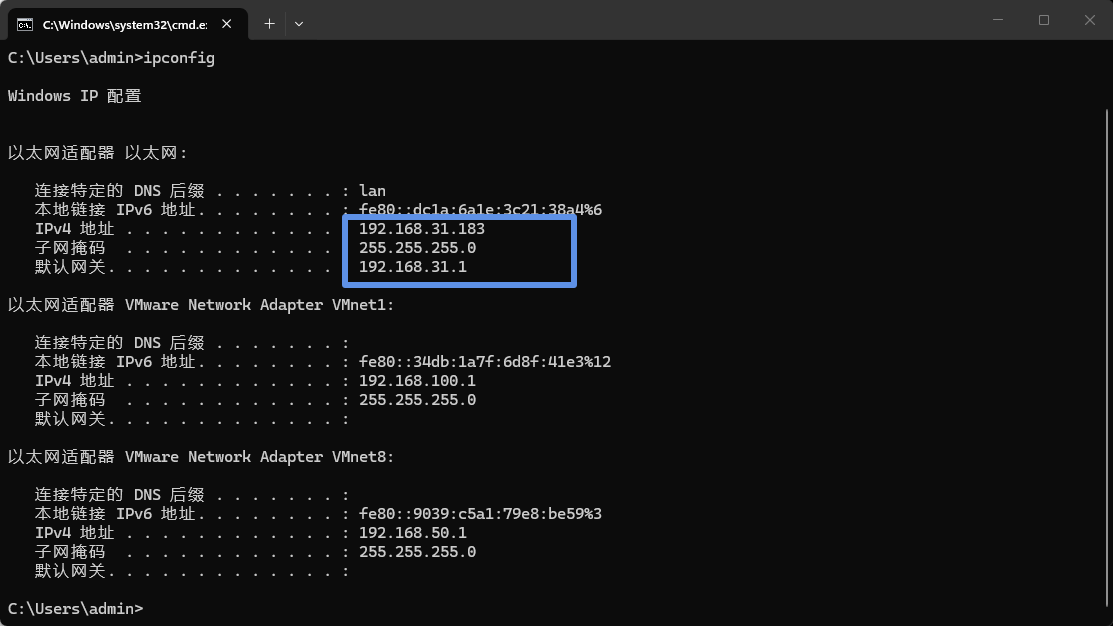Click the cmd icon on the terminal tab

tap(25, 23)
